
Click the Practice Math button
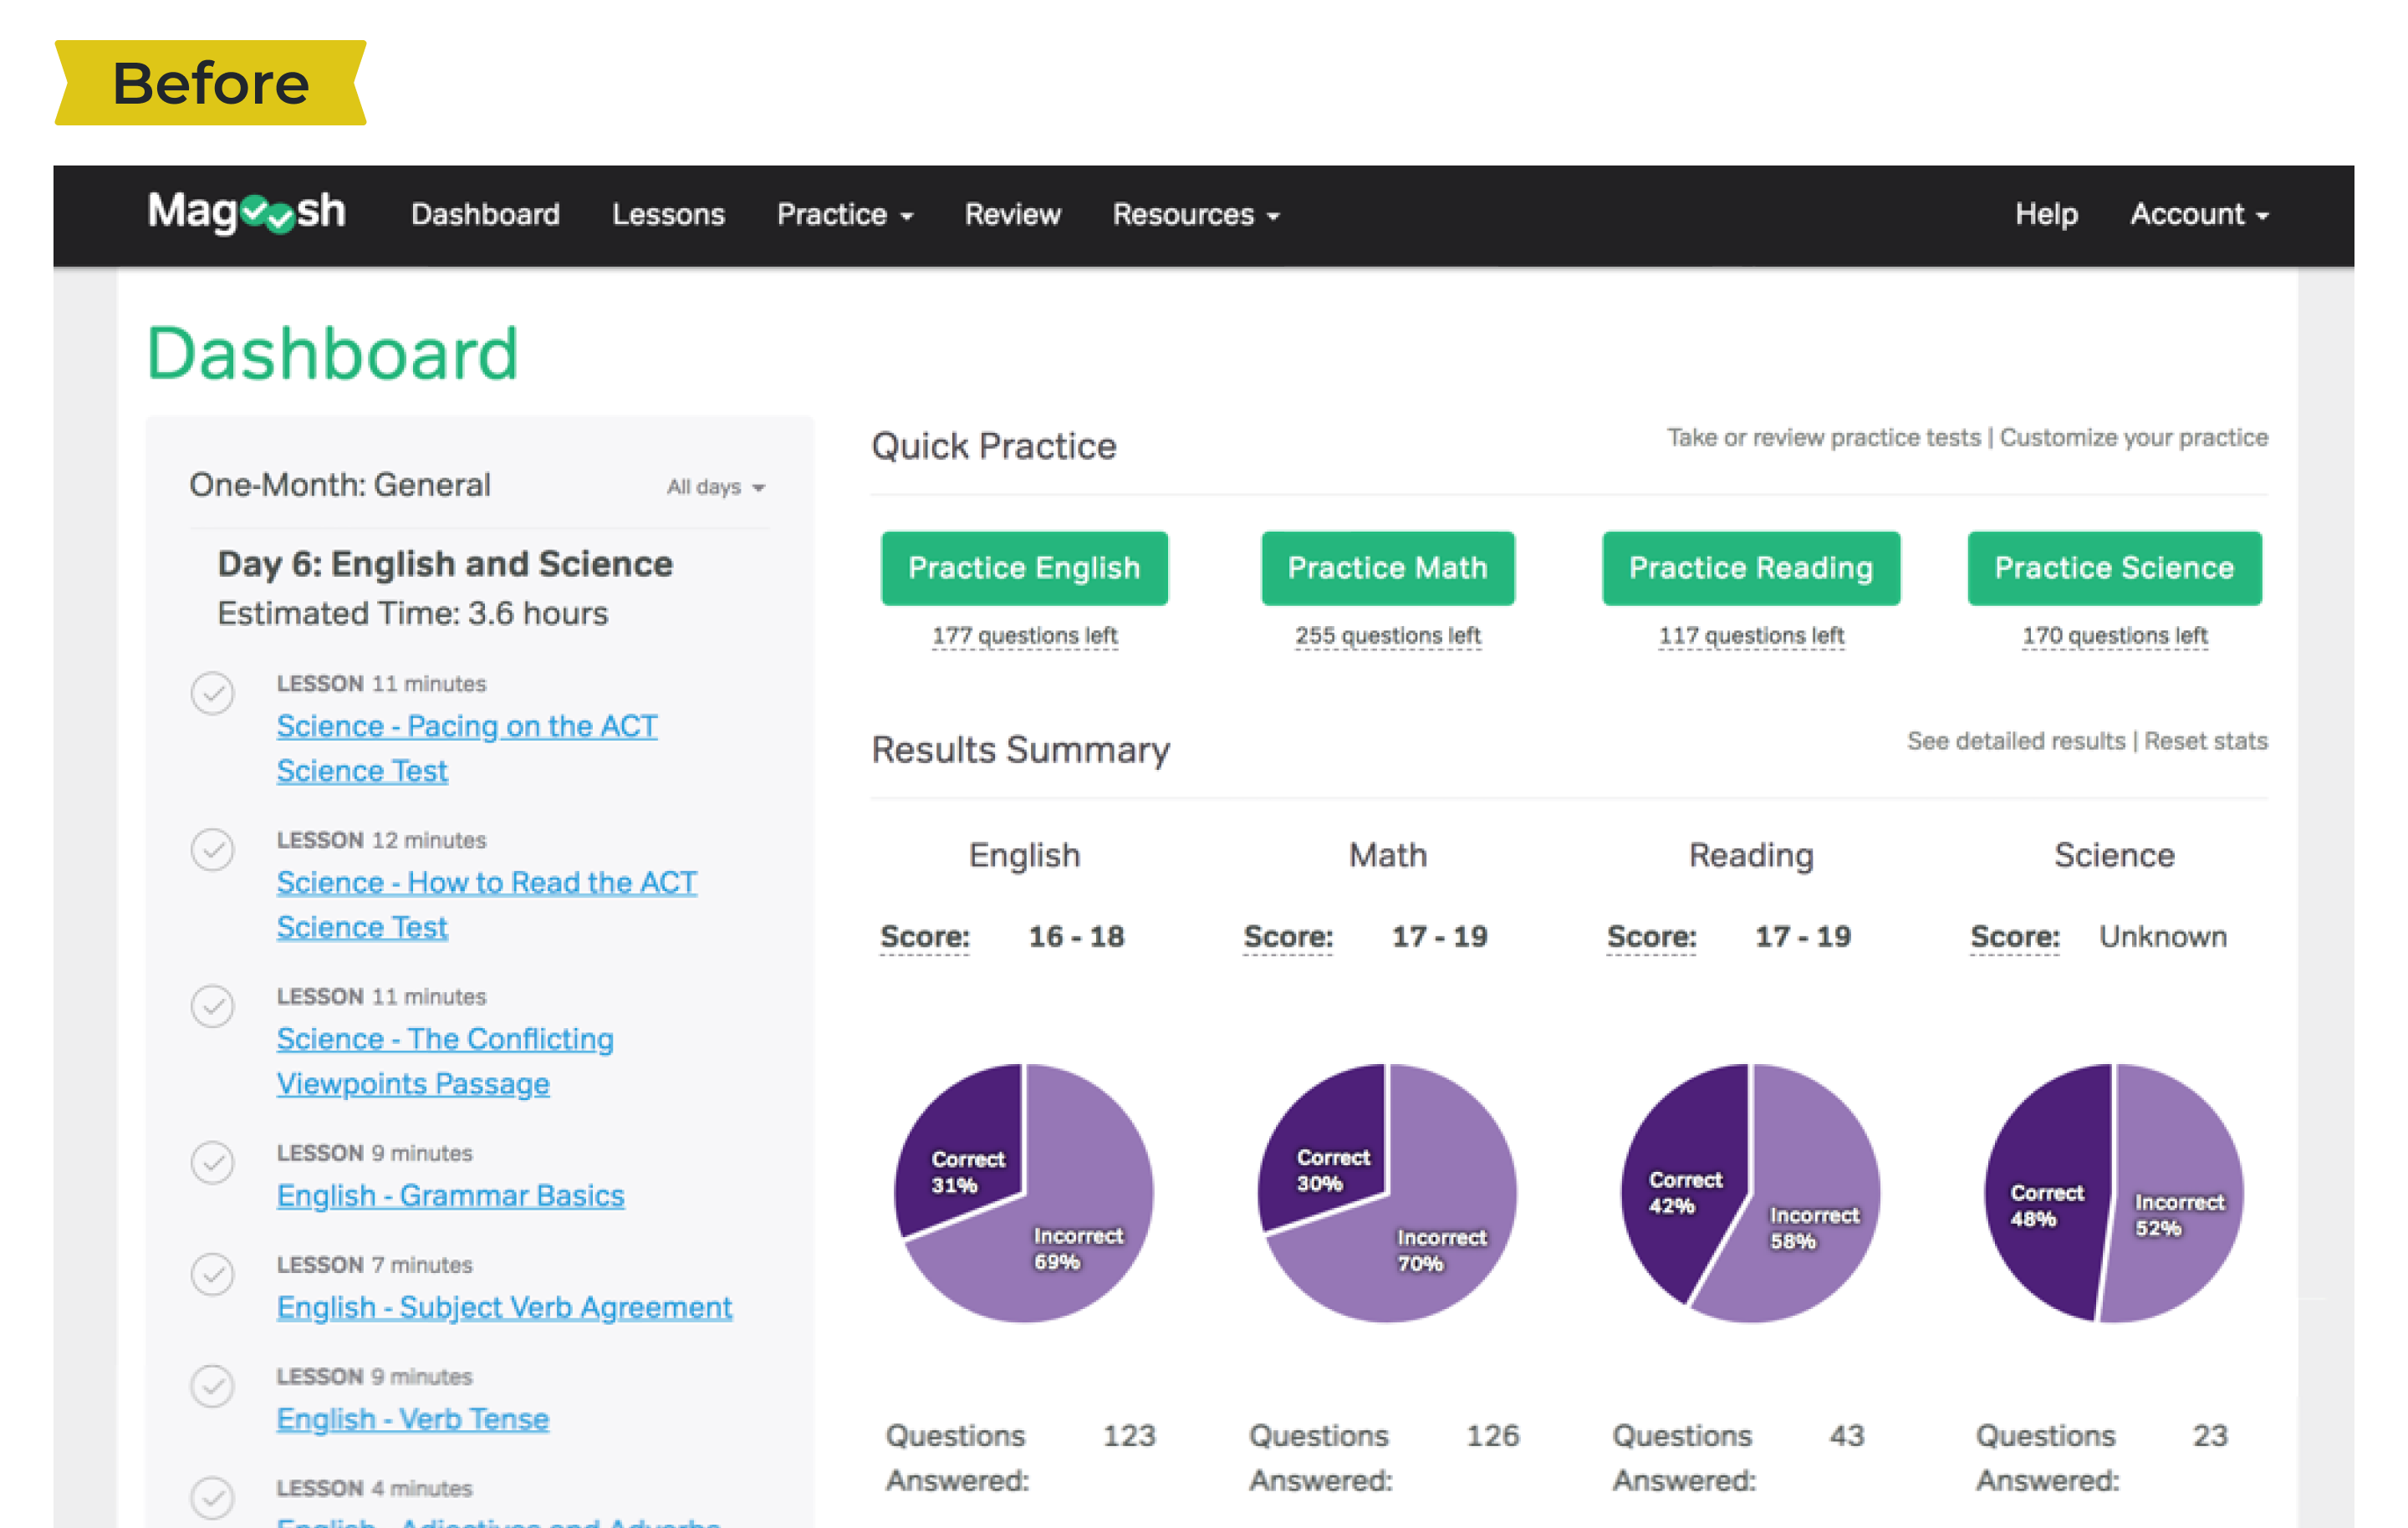1387,568
